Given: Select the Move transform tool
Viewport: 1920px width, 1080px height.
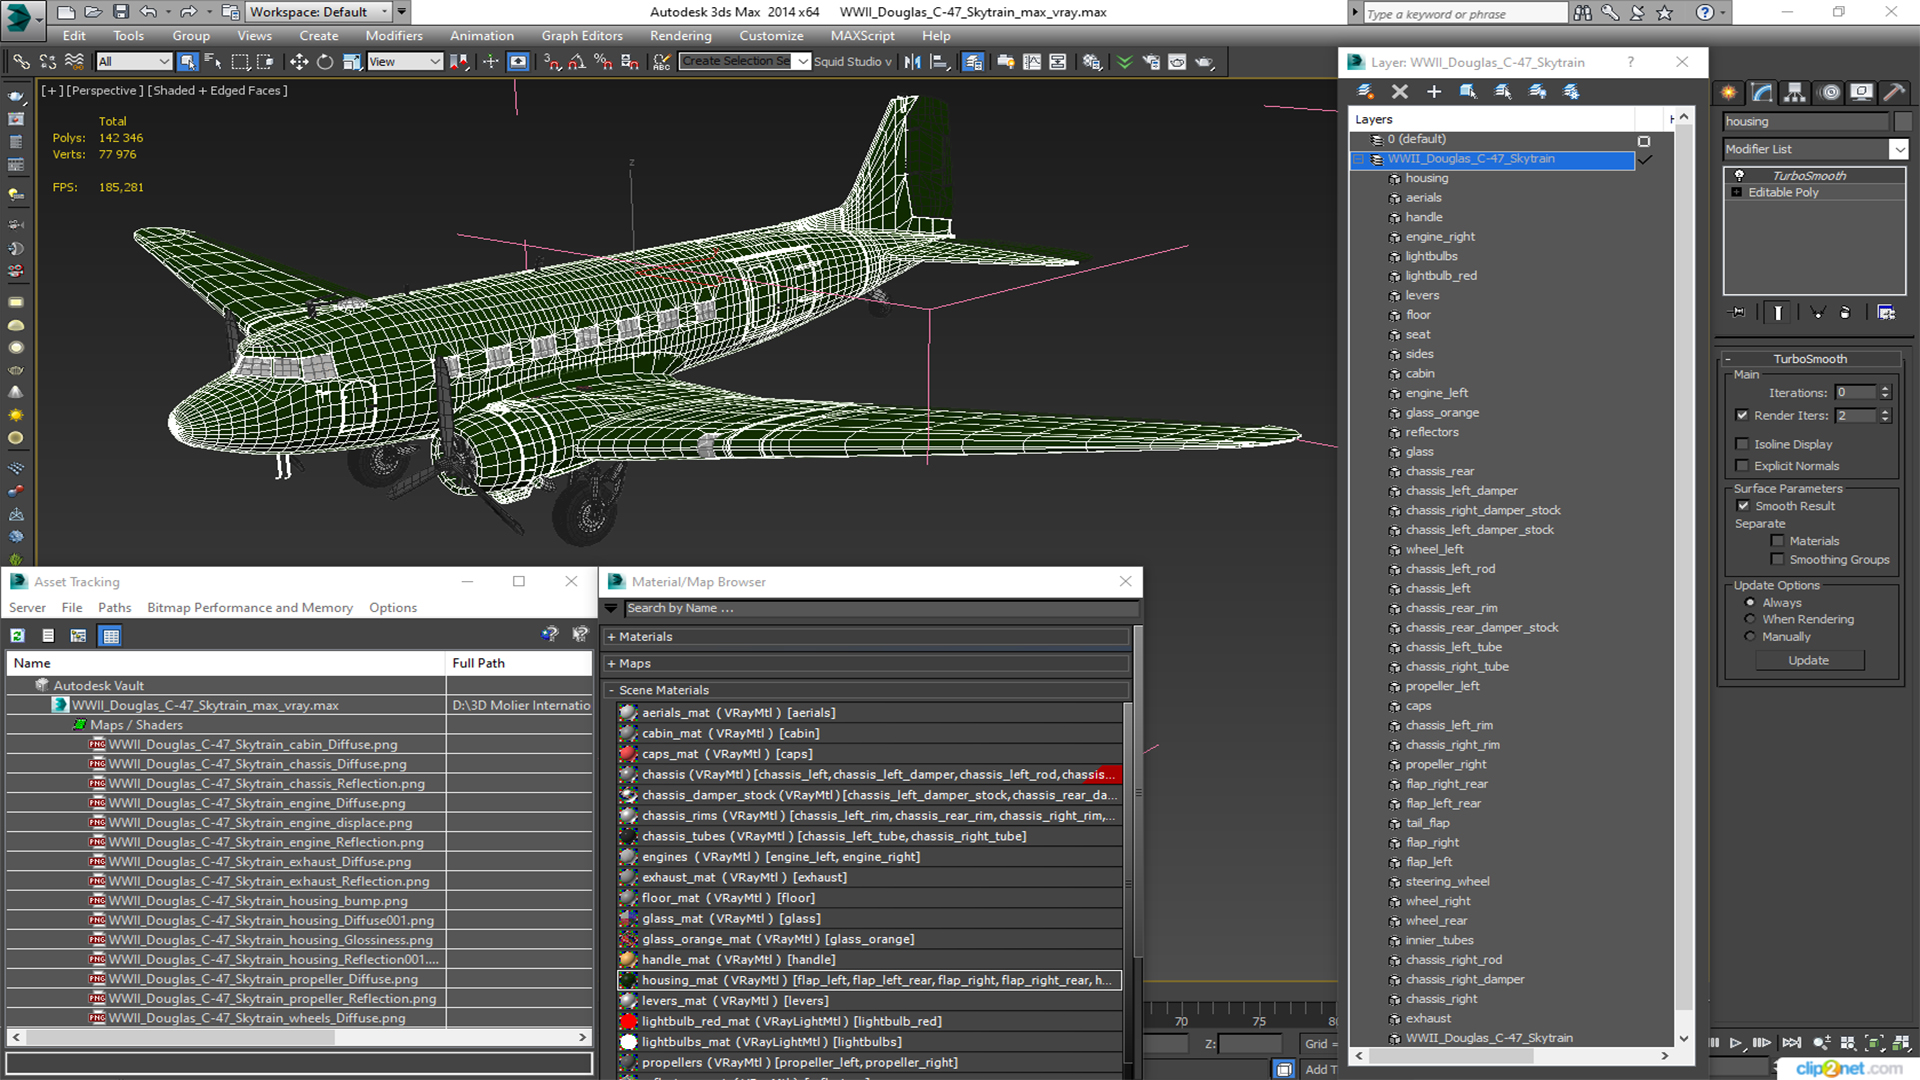Looking at the screenshot, I should click(x=298, y=62).
